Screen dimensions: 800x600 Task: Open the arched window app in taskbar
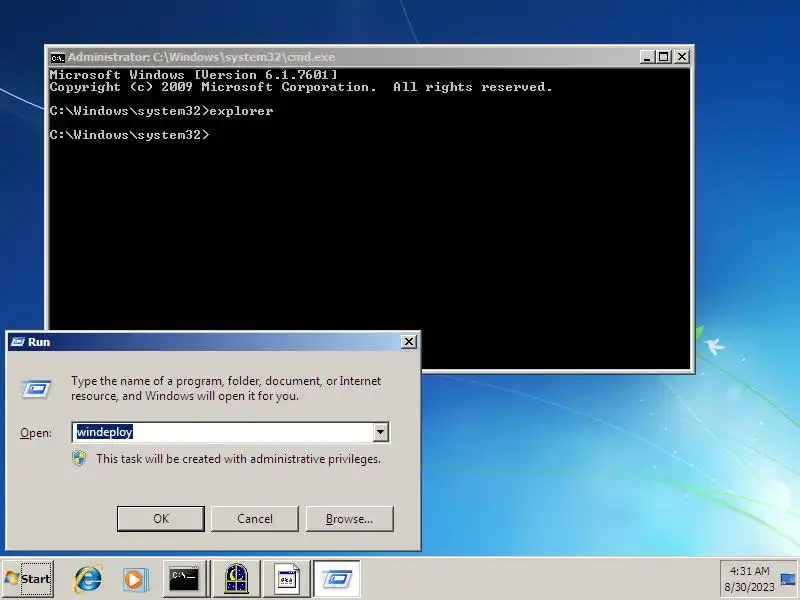click(236, 579)
